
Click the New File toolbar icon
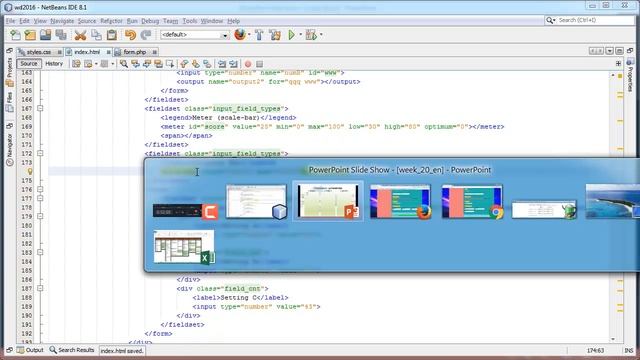pos(15,35)
